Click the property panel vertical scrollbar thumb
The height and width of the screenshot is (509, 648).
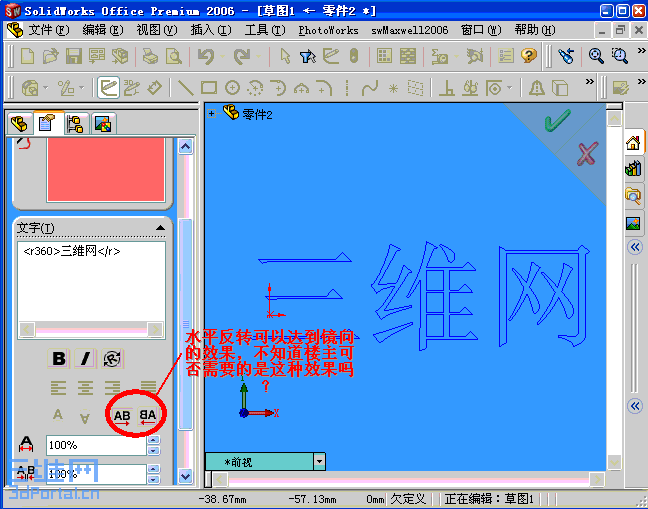point(185,324)
